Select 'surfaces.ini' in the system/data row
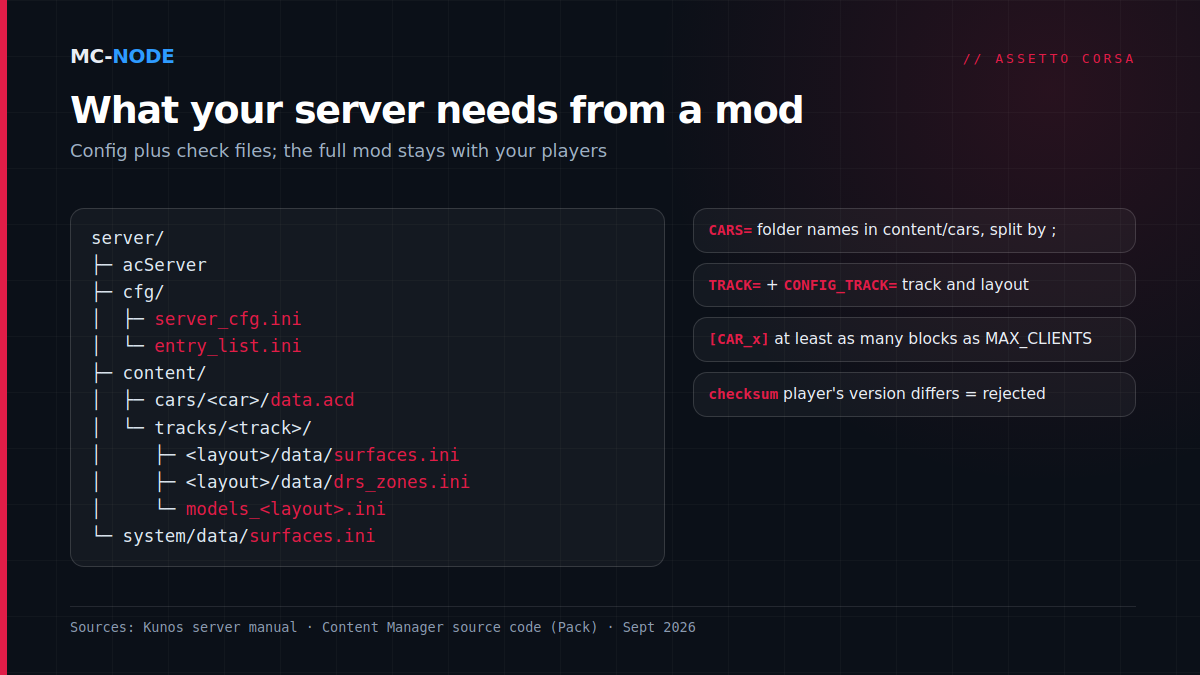 click(312, 536)
